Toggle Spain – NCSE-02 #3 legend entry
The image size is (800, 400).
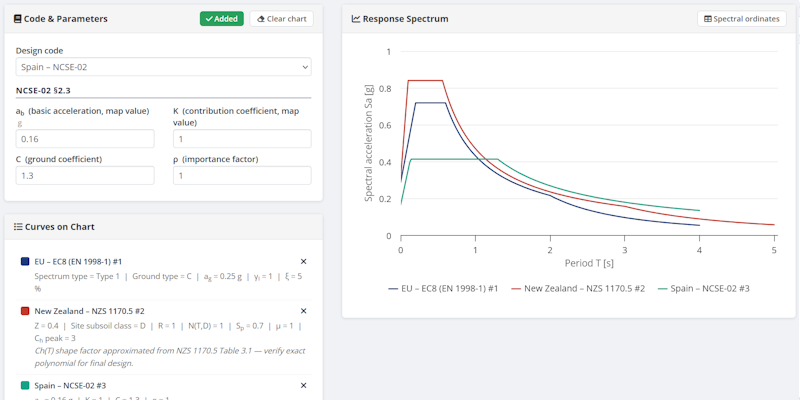coord(703,288)
